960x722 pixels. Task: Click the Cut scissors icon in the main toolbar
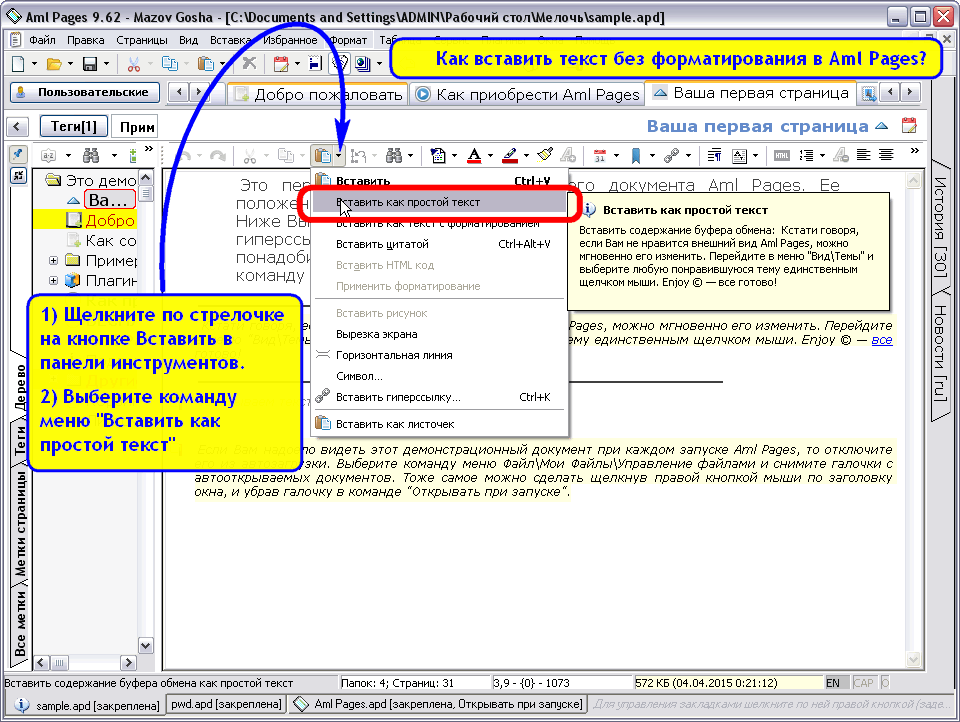(x=133, y=63)
